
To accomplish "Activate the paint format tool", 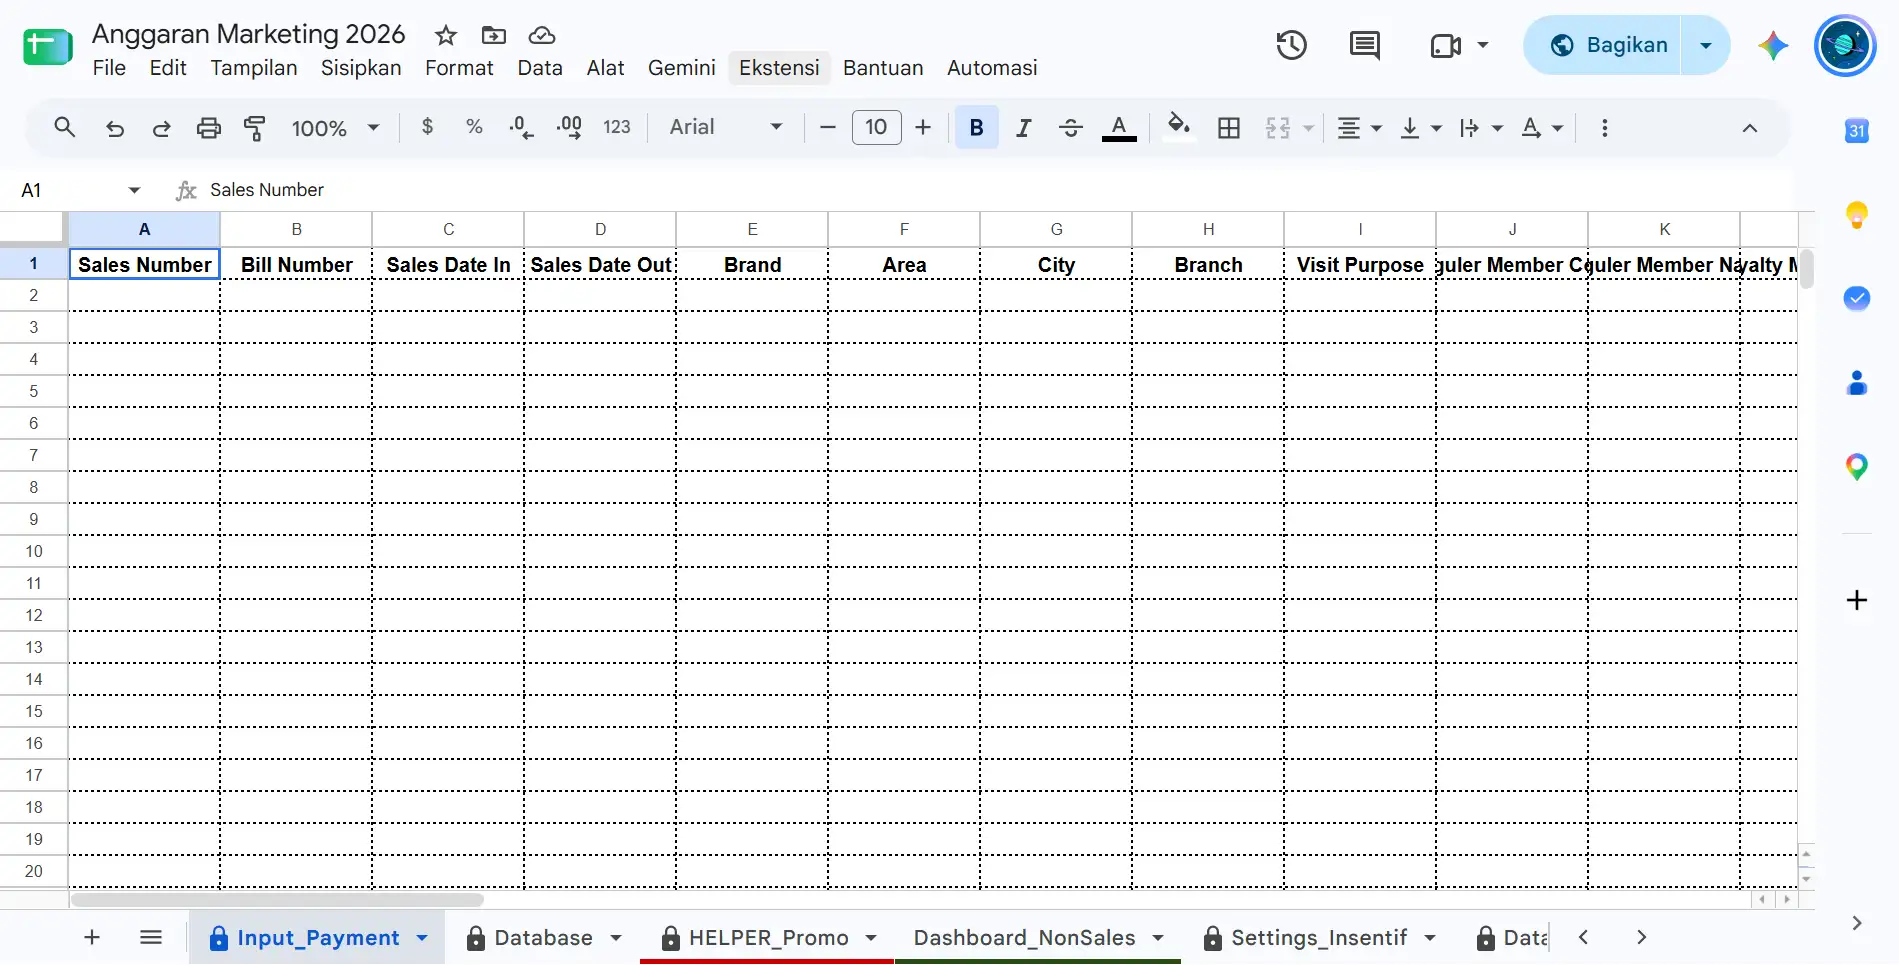I will [255, 128].
